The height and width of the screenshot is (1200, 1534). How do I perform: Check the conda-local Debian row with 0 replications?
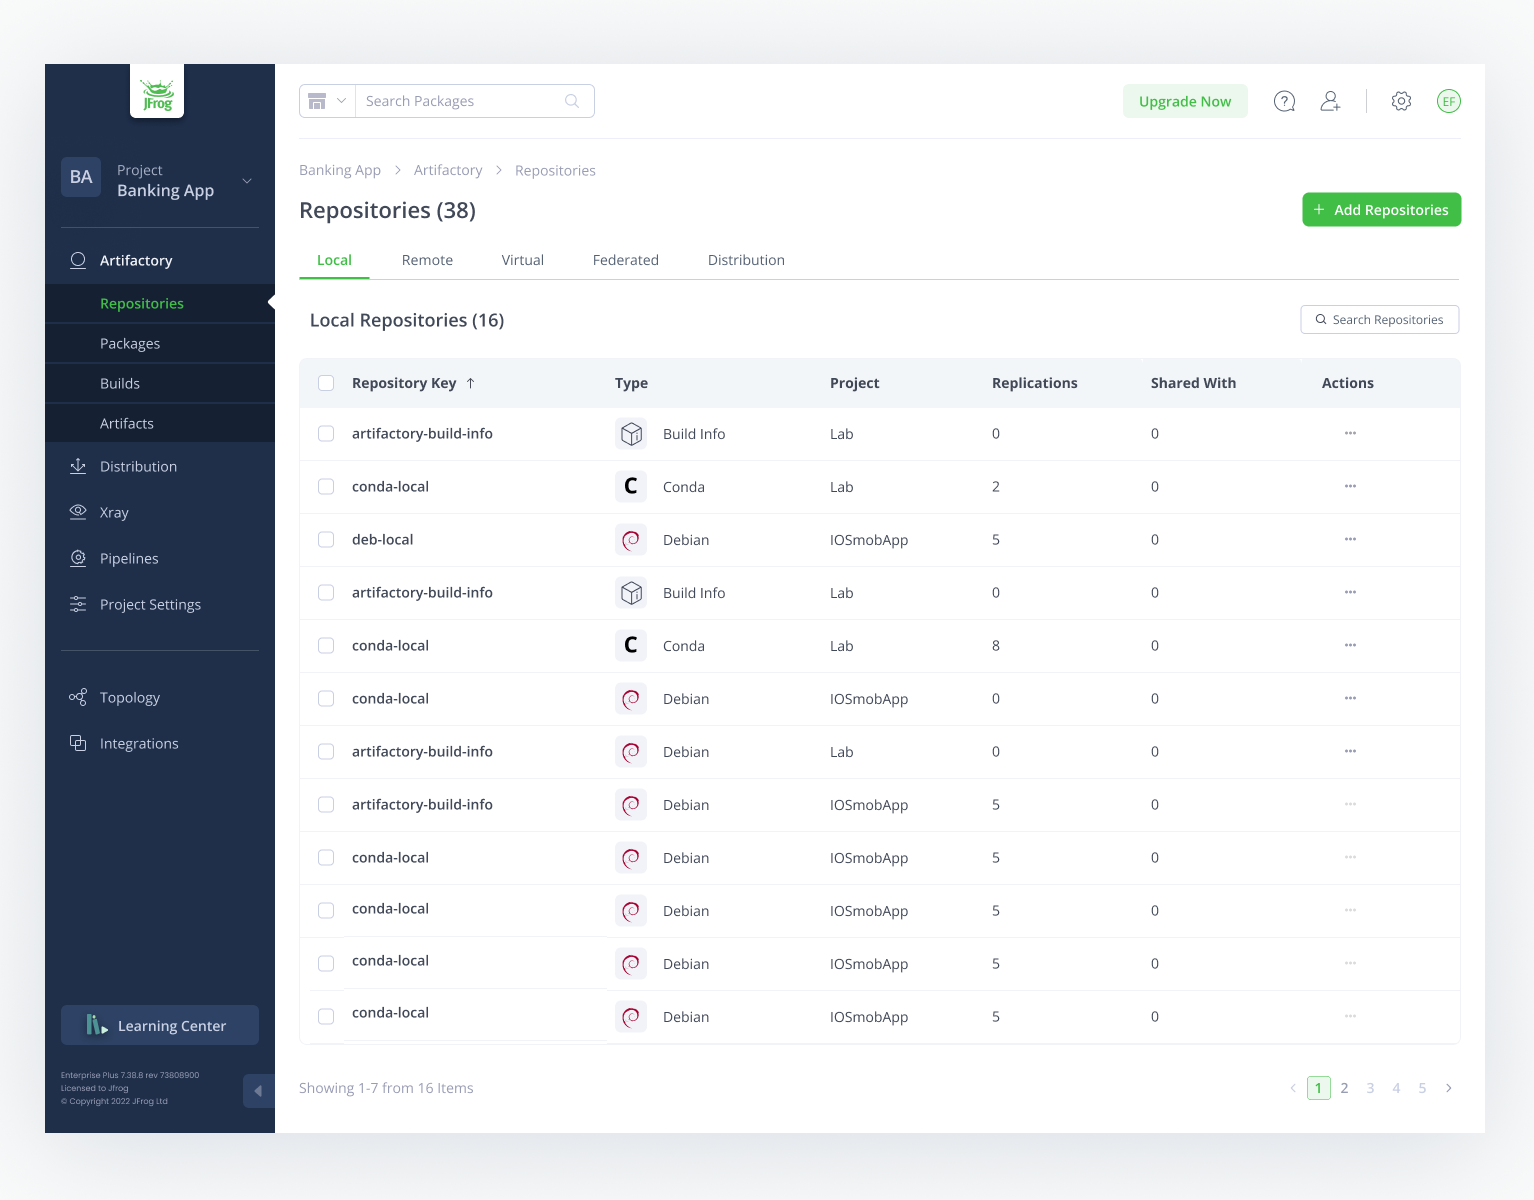click(x=326, y=698)
